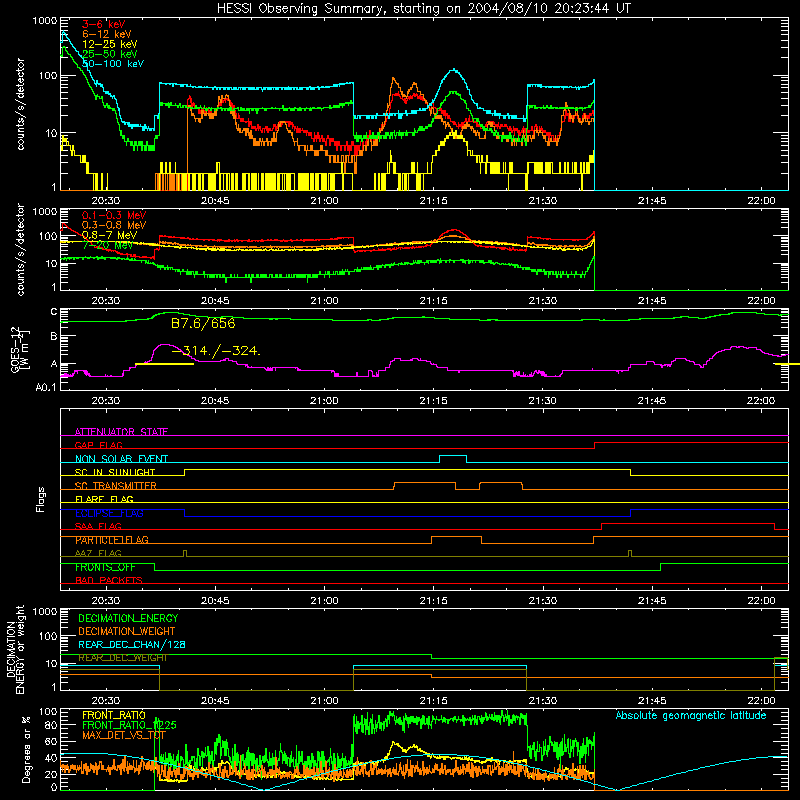Select the 50-100 keV legend label
Screen dimensions: 800x800
112,63
